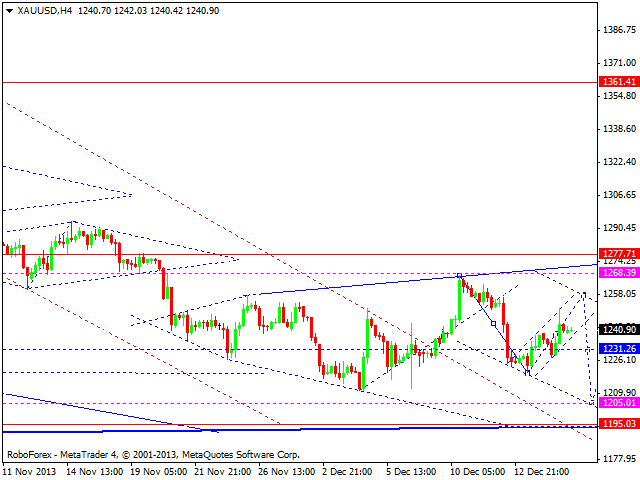Select the OHLC values 1240.70 1242.03 1240.42 1240.90
This screenshot has width=640, height=480.
pos(149,11)
